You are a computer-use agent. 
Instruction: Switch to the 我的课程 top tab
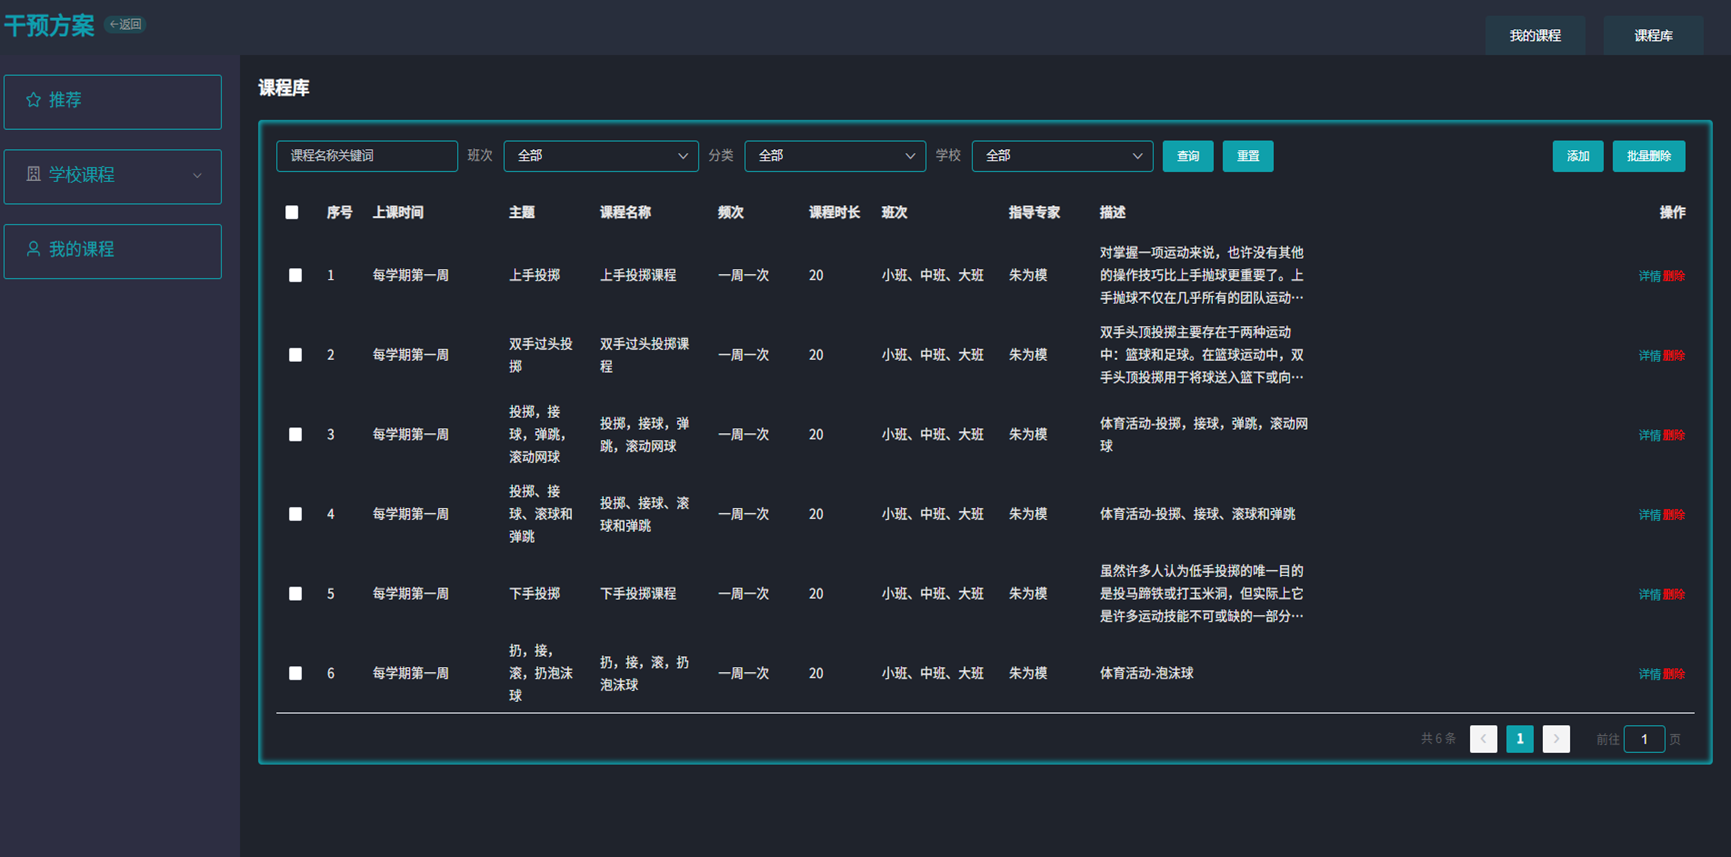click(1535, 36)
